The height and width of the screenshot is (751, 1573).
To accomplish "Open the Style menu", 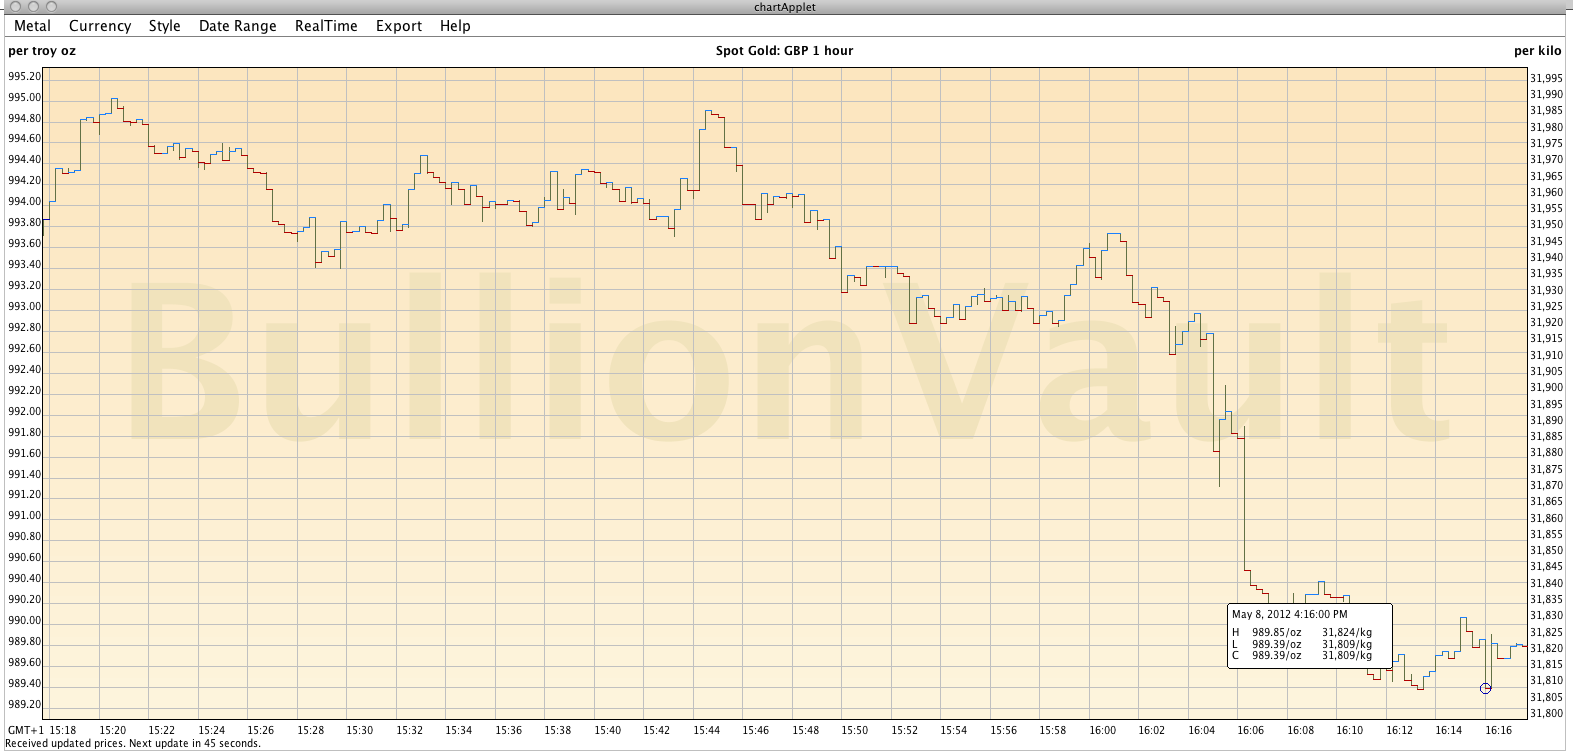I will (x=165, y=26).
